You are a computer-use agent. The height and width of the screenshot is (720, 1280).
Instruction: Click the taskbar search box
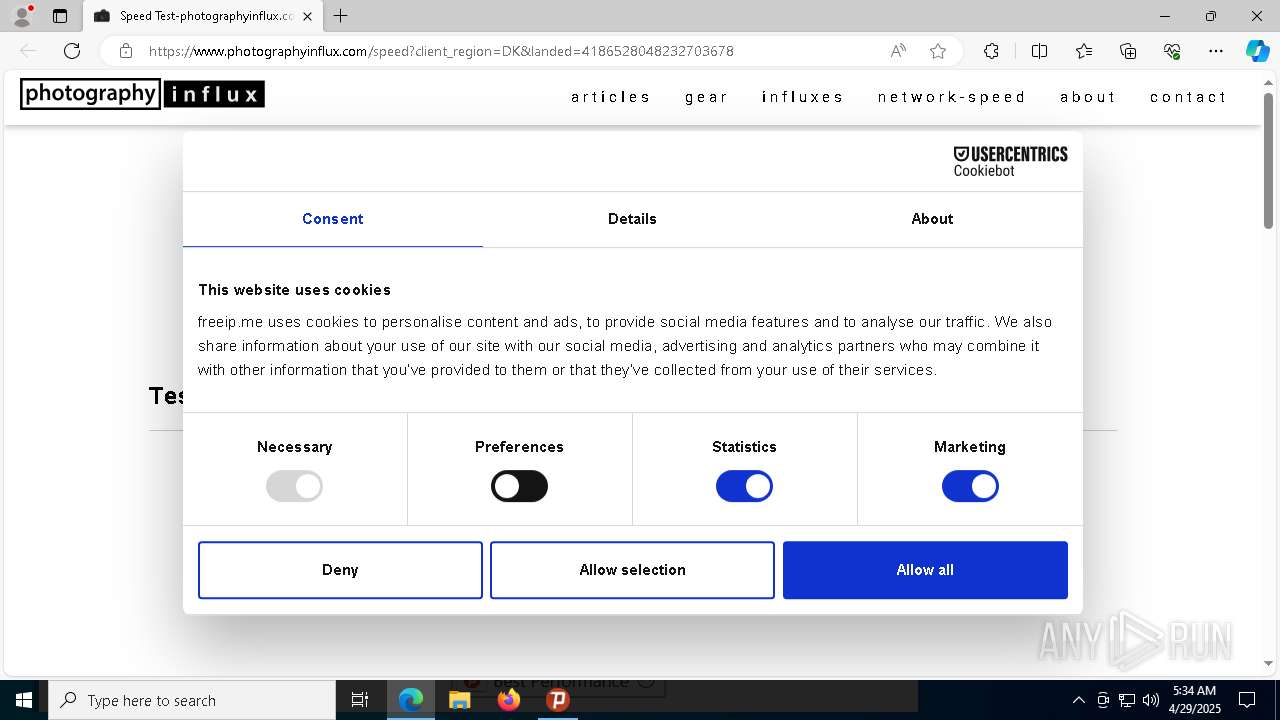pos(192,700)
